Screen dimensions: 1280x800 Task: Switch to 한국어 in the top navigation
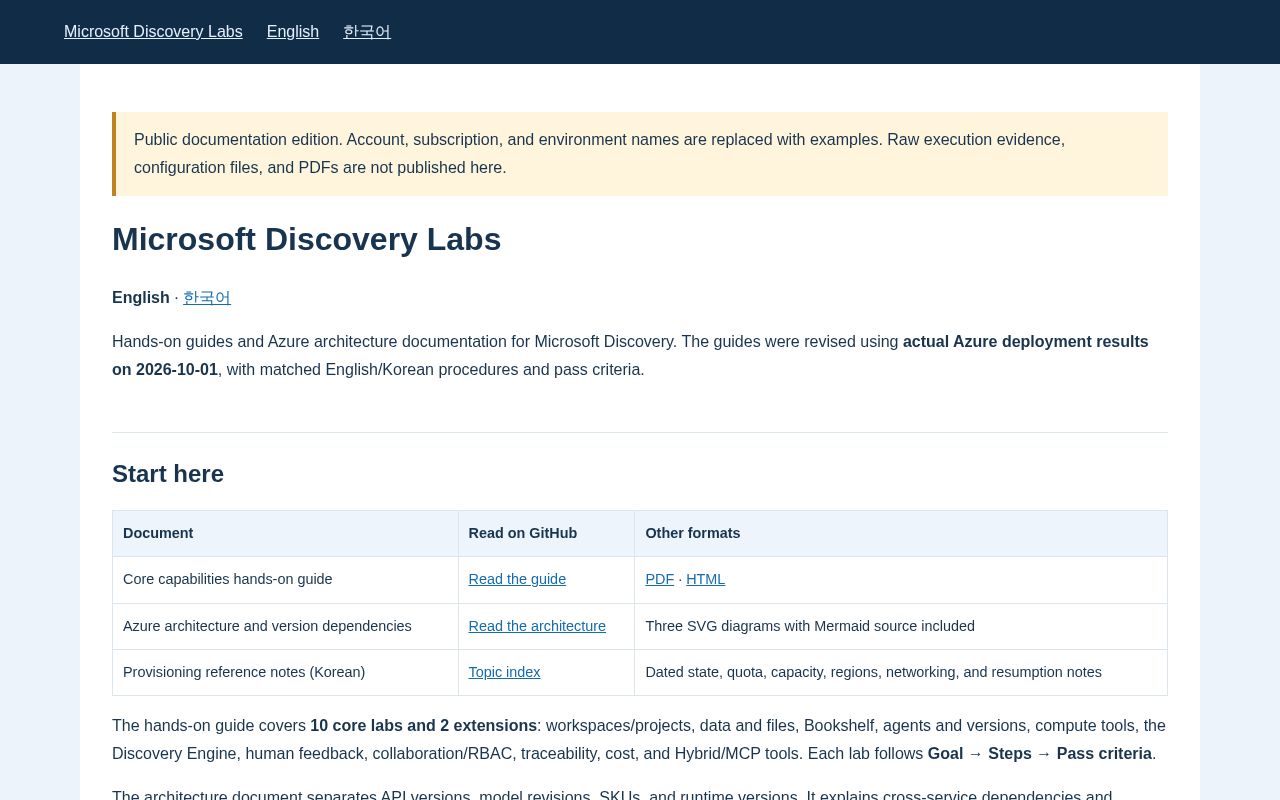coord(367,32)
